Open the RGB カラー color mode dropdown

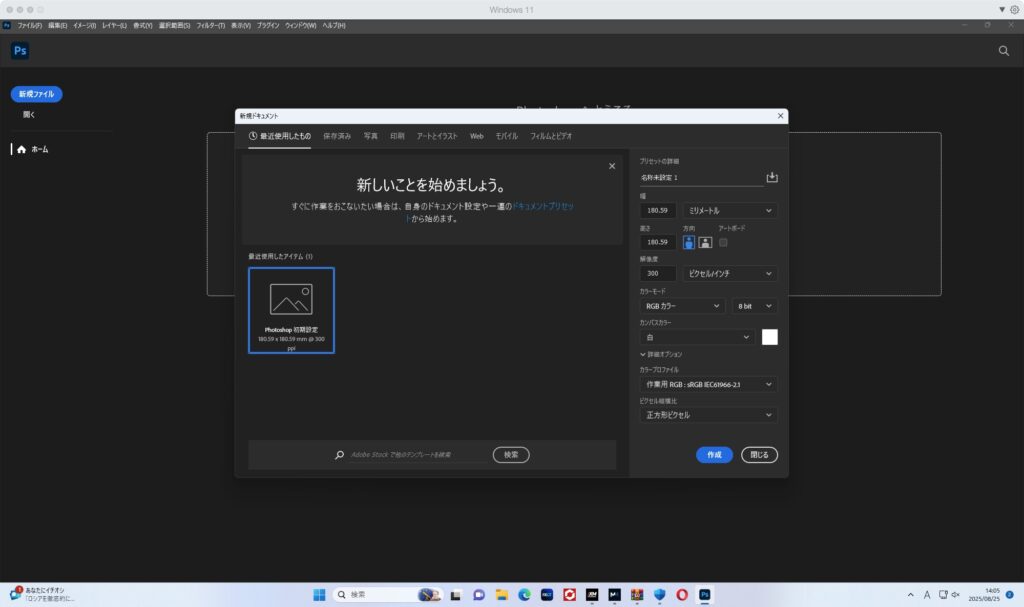(682, 306)
